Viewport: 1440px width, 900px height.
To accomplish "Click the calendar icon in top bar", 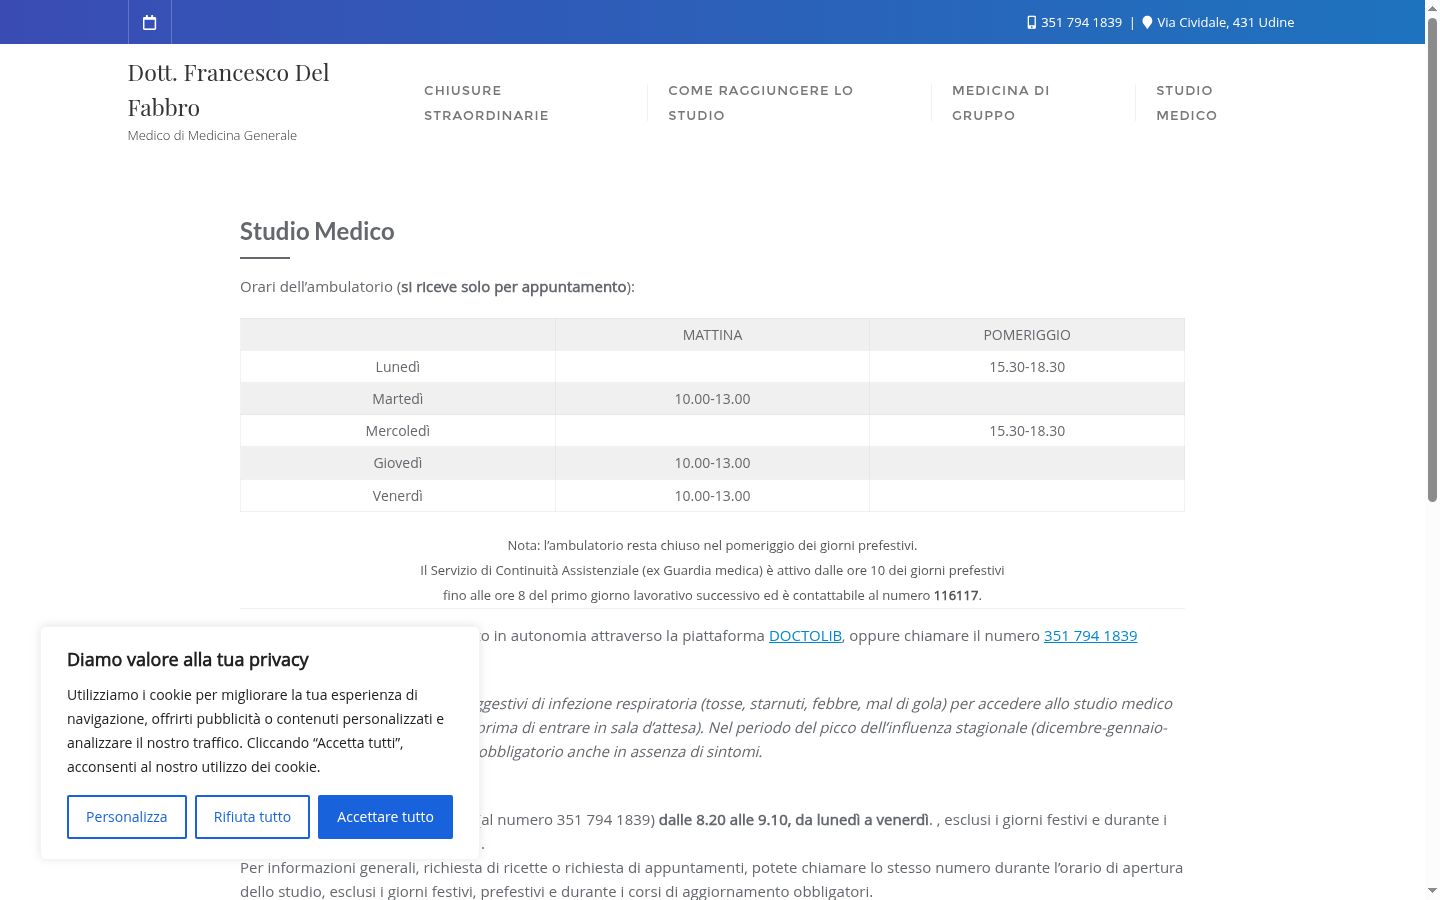I will 150,22.
